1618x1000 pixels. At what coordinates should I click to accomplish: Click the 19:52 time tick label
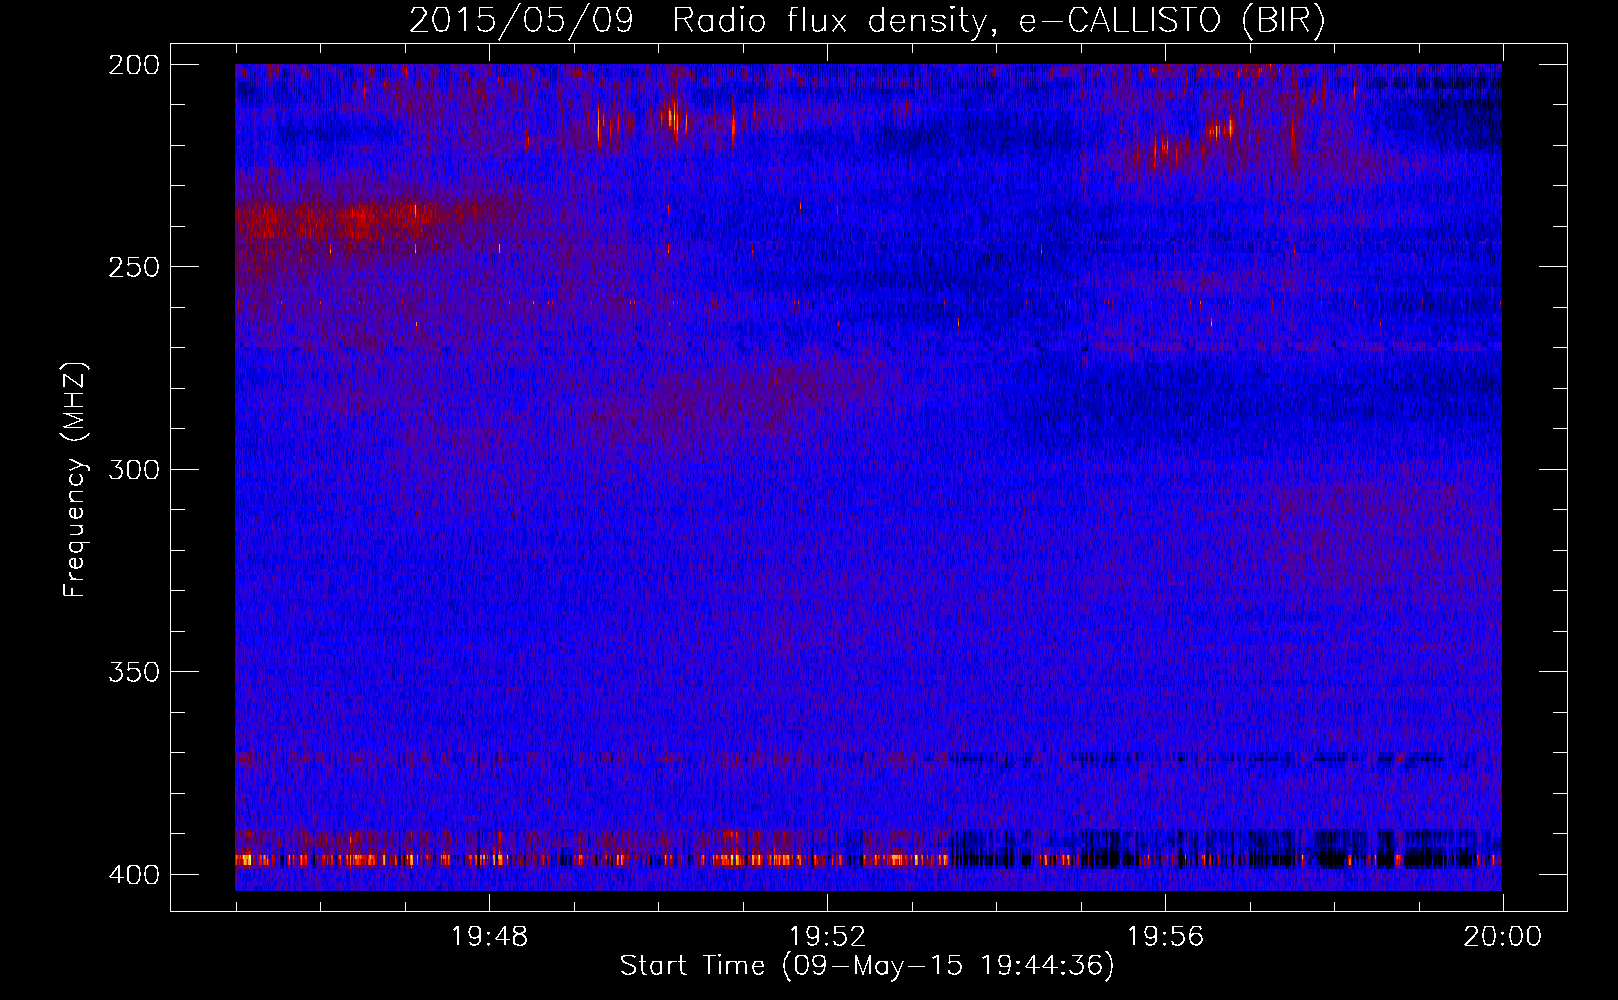tap(827, 937)
